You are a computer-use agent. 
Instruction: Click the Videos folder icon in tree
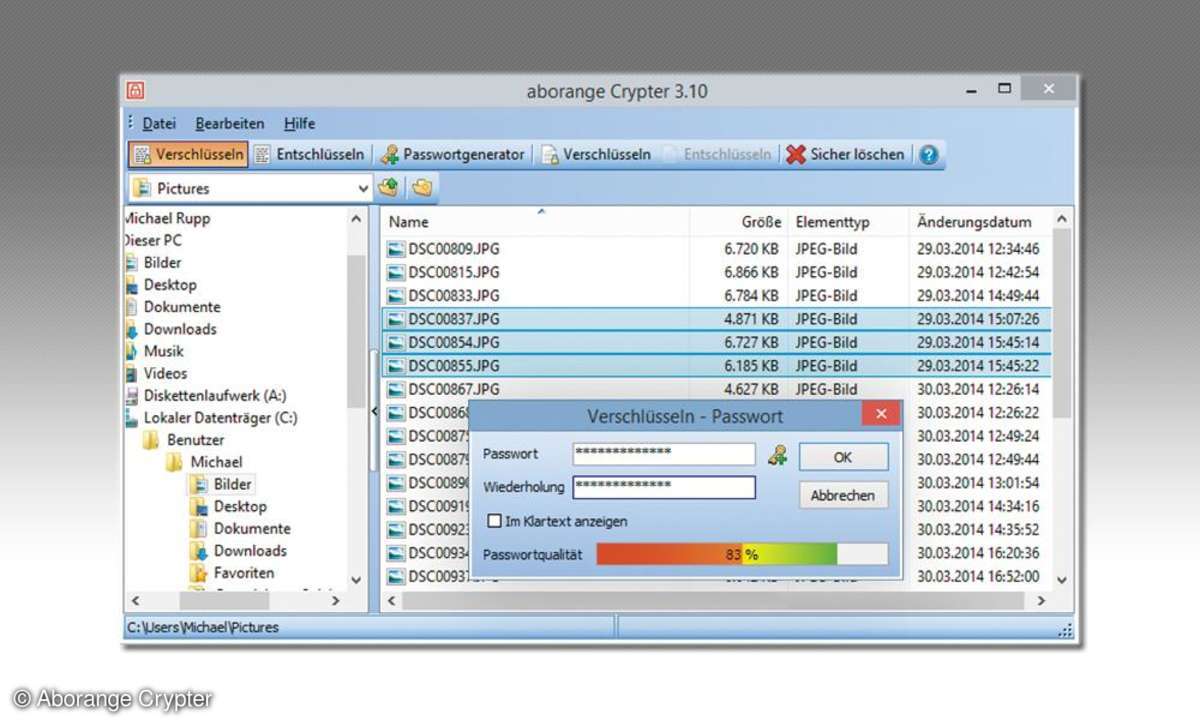coord(131,373)
